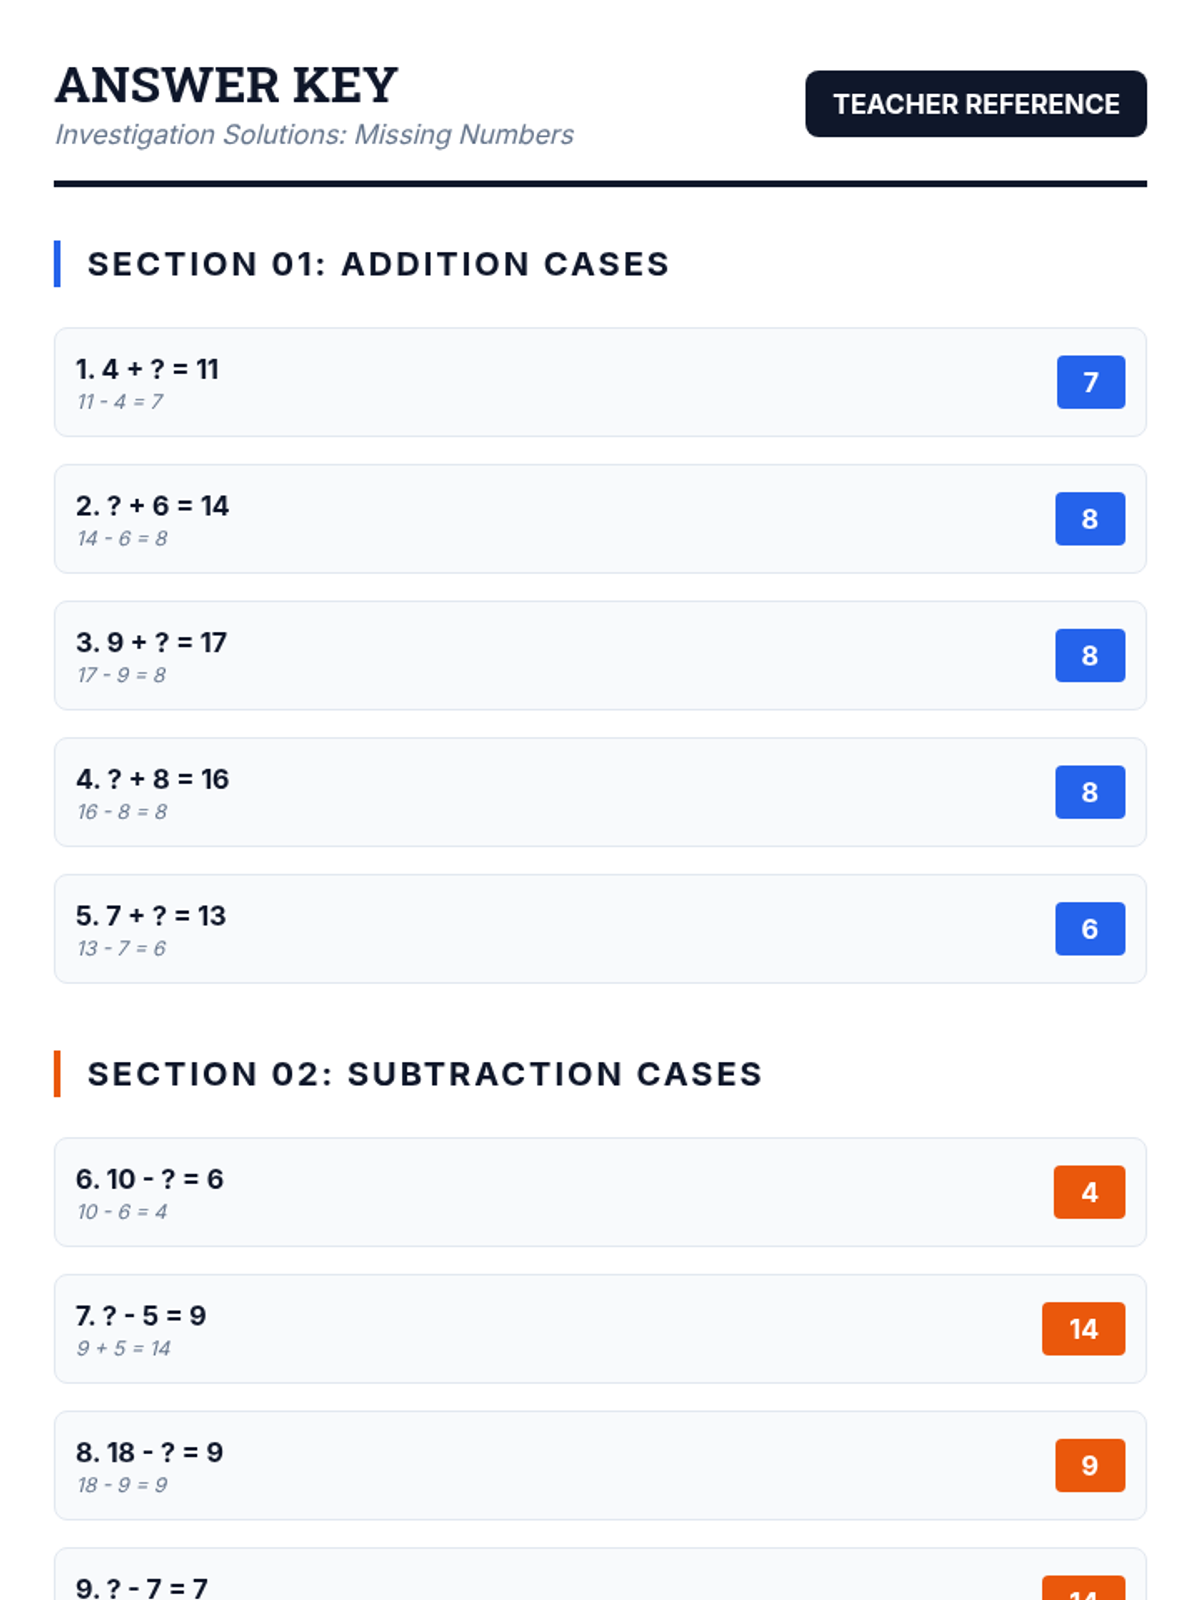Select the Section 02: Subtraction Cases heading

[x=425, y=1074]
